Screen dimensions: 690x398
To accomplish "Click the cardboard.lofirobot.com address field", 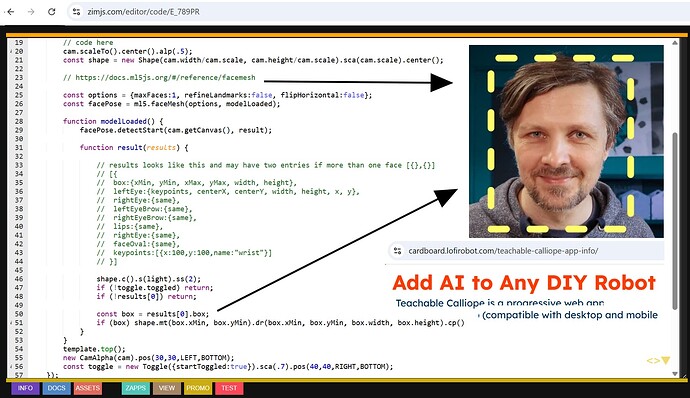I will pyautogui.click(x=526, y=251).
